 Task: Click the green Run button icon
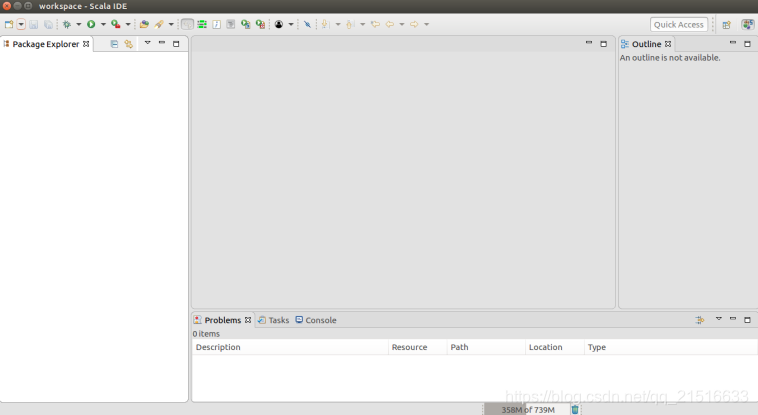91,24
